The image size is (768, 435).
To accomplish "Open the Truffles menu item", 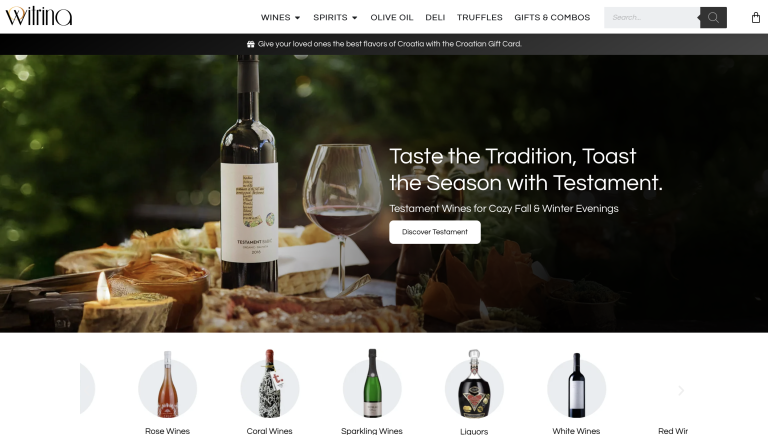I will [480, 18].
